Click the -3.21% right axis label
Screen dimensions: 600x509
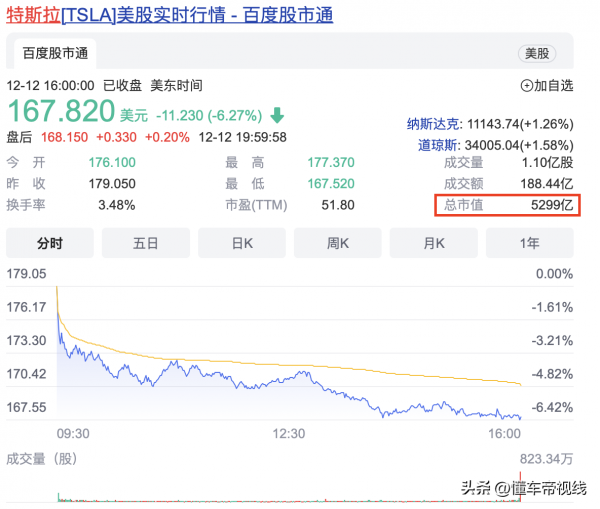(x=552, y=340)
